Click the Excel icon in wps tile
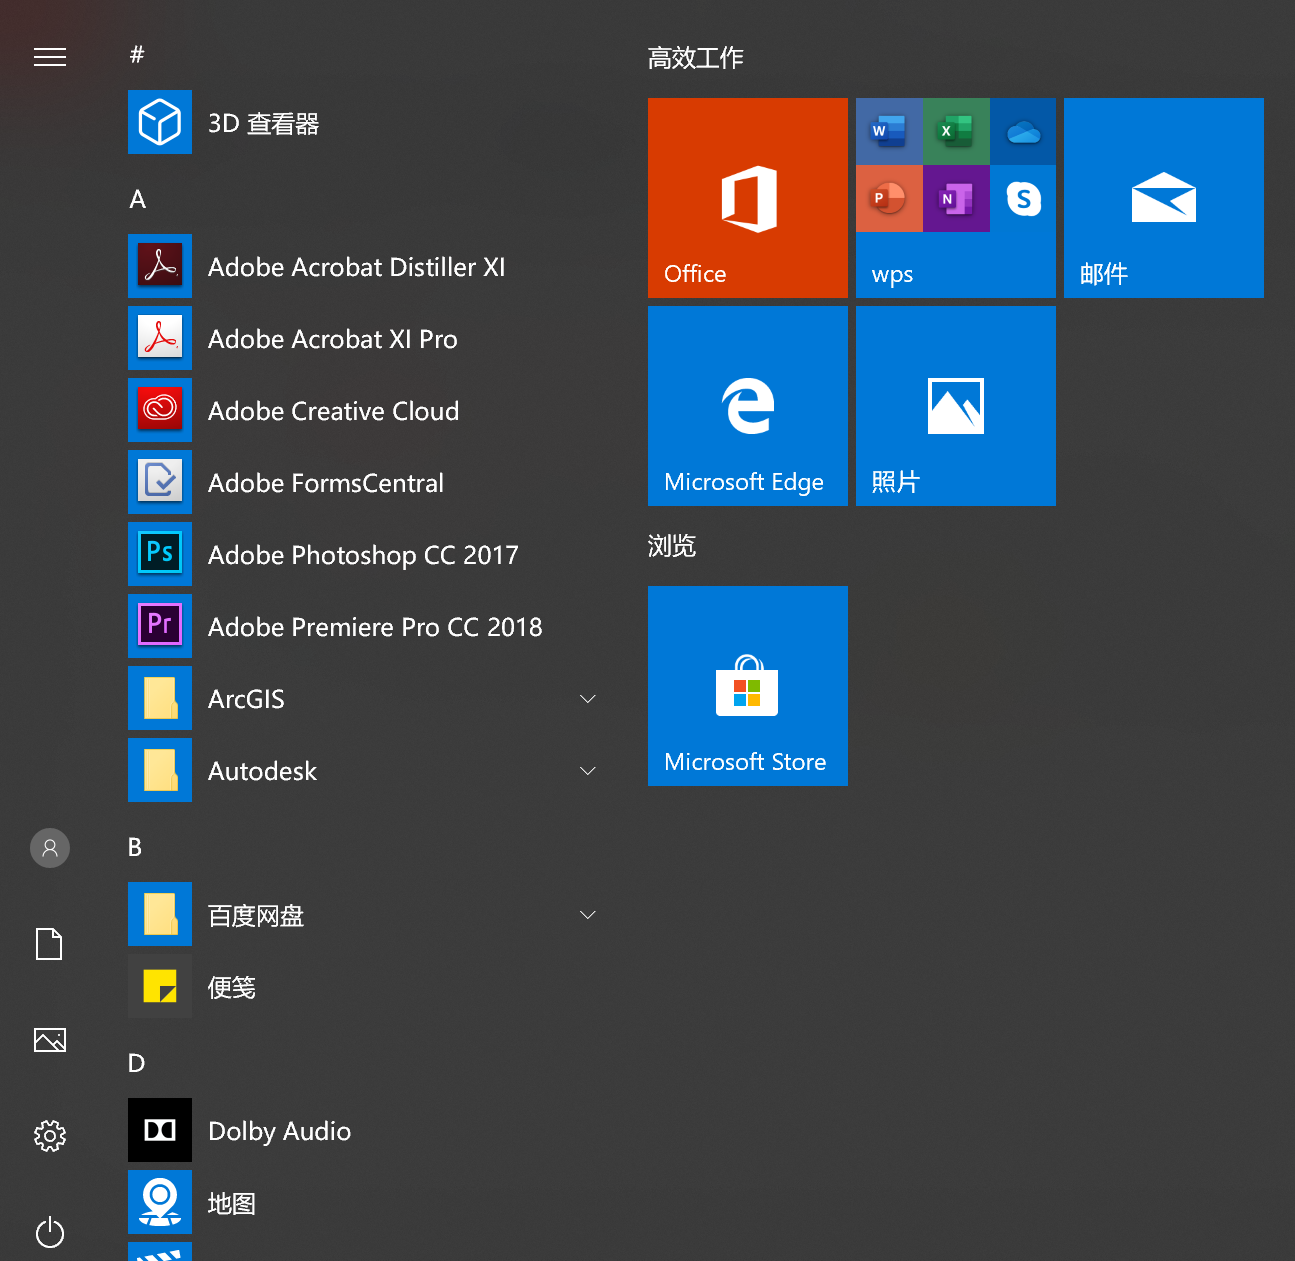1295x1261 pixels. [956, 131]
